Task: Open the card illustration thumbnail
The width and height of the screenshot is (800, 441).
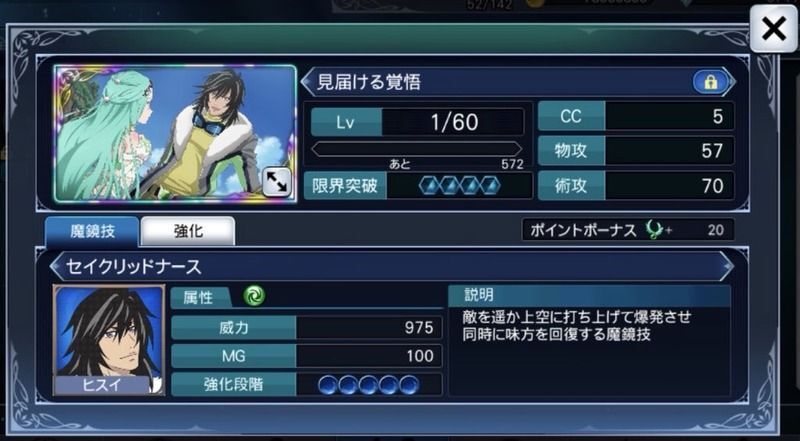Action: 175,134
